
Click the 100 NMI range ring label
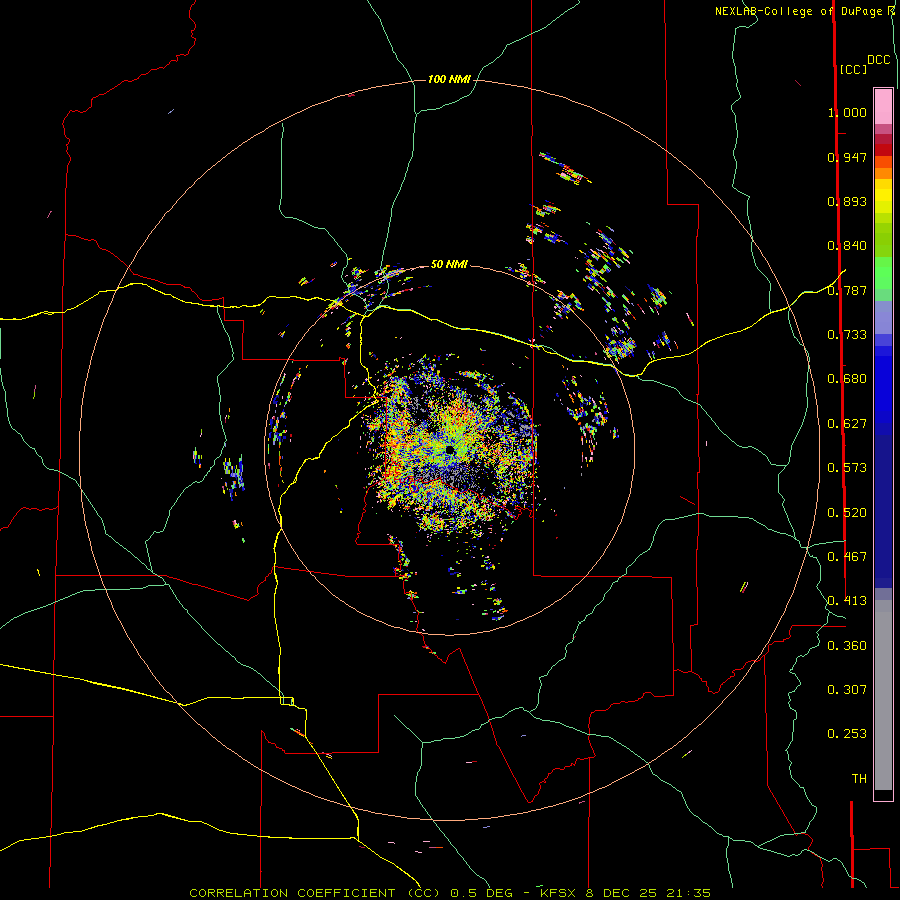point(449,79)
